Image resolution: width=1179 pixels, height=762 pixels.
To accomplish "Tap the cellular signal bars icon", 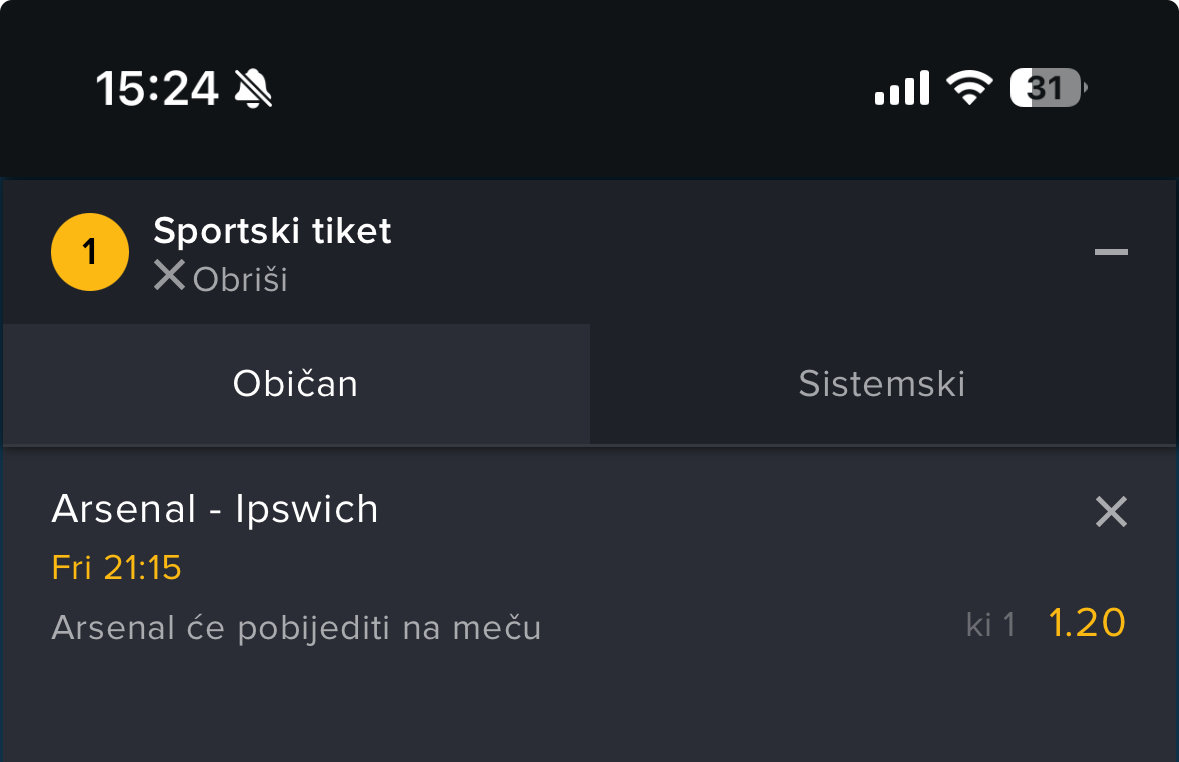I will point(901,89).
